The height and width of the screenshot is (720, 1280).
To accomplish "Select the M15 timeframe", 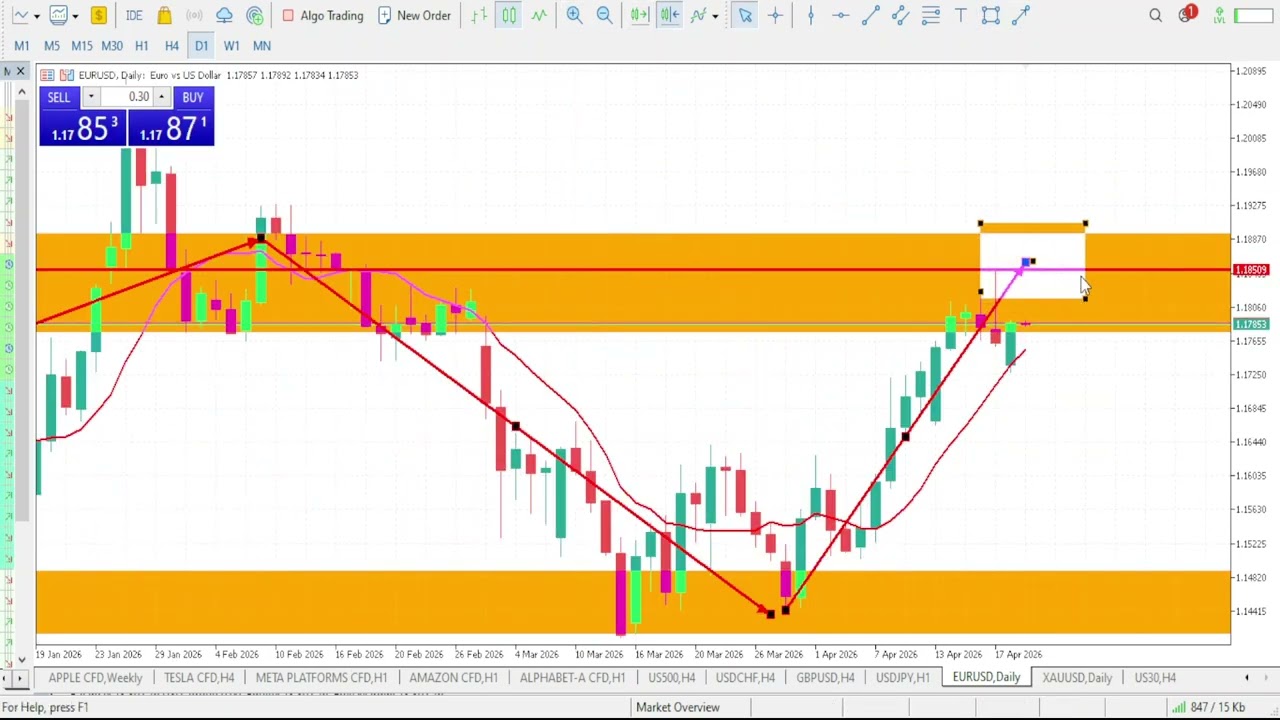I will click(x=81, y=45).
